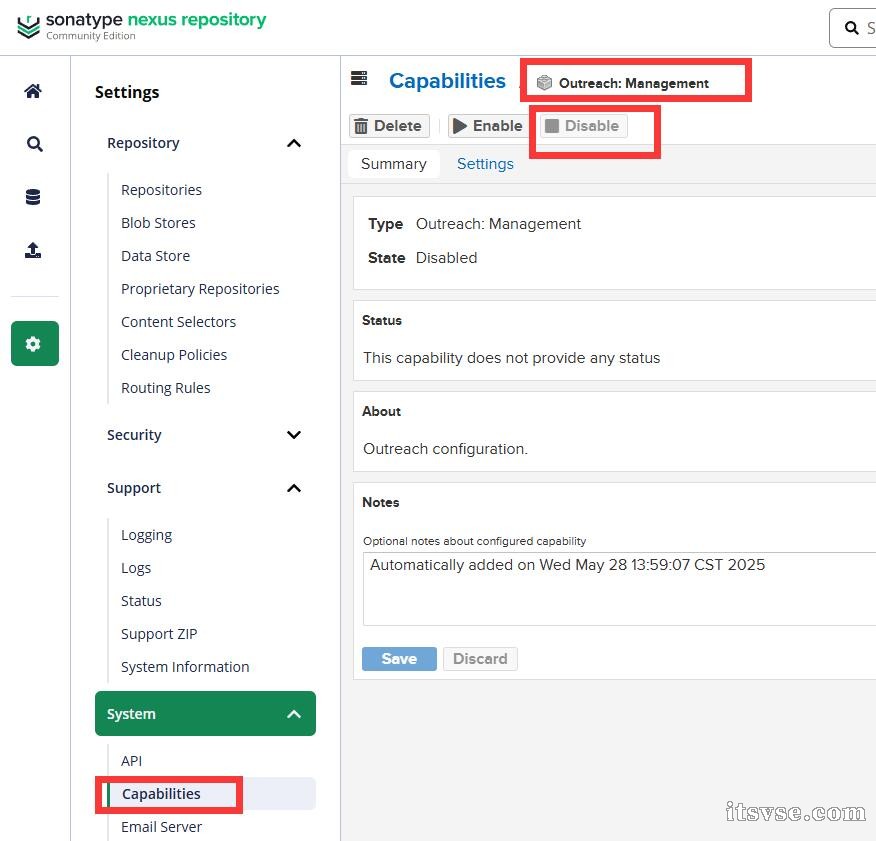Image resolution: width=876 pixels, height=841 pixels.
Task: Collapse the Repository section
Action: tap(294, 143)
